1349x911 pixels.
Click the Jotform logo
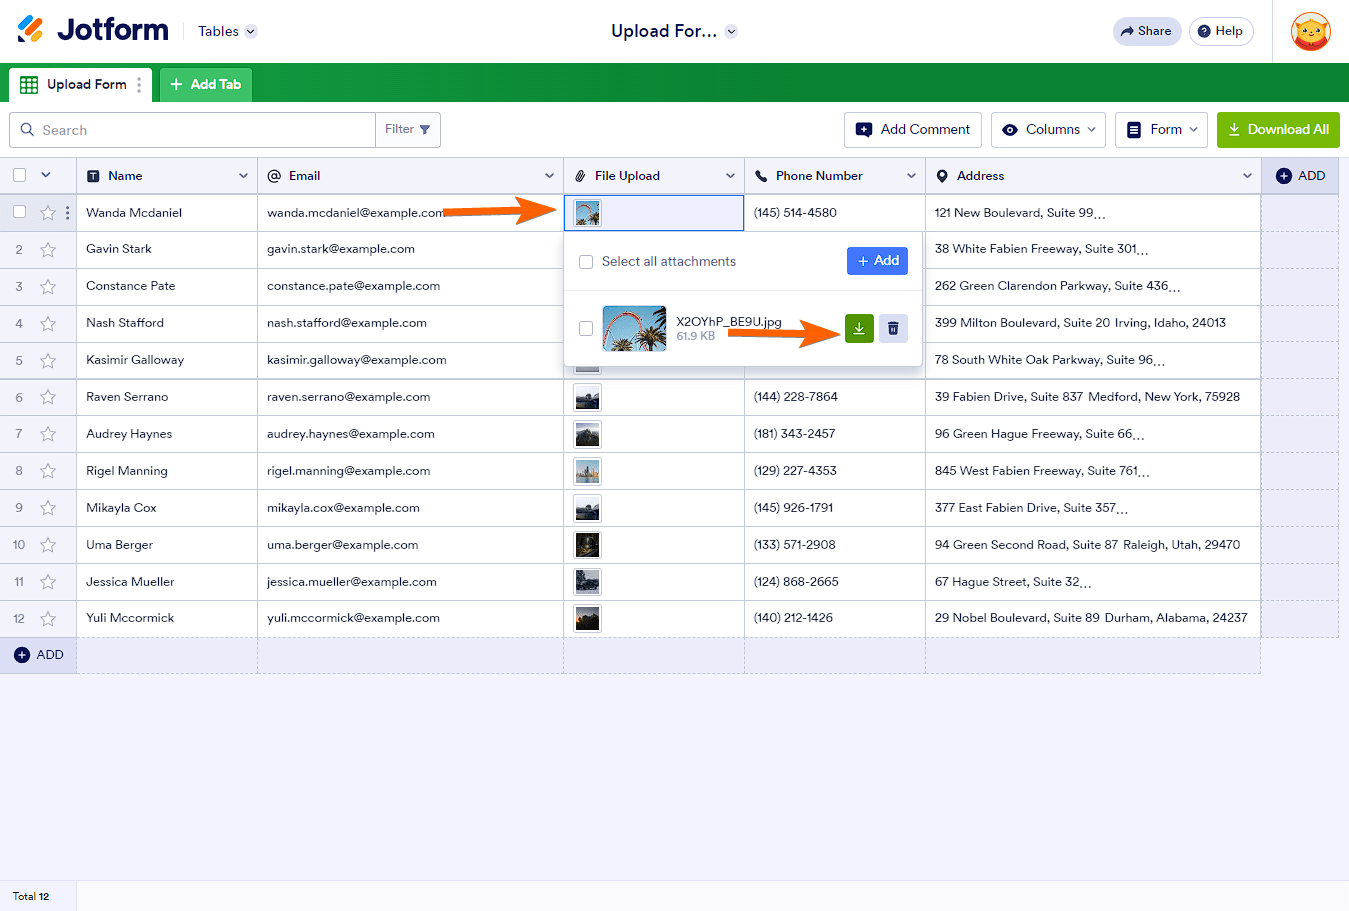click(x=93, y=31)
